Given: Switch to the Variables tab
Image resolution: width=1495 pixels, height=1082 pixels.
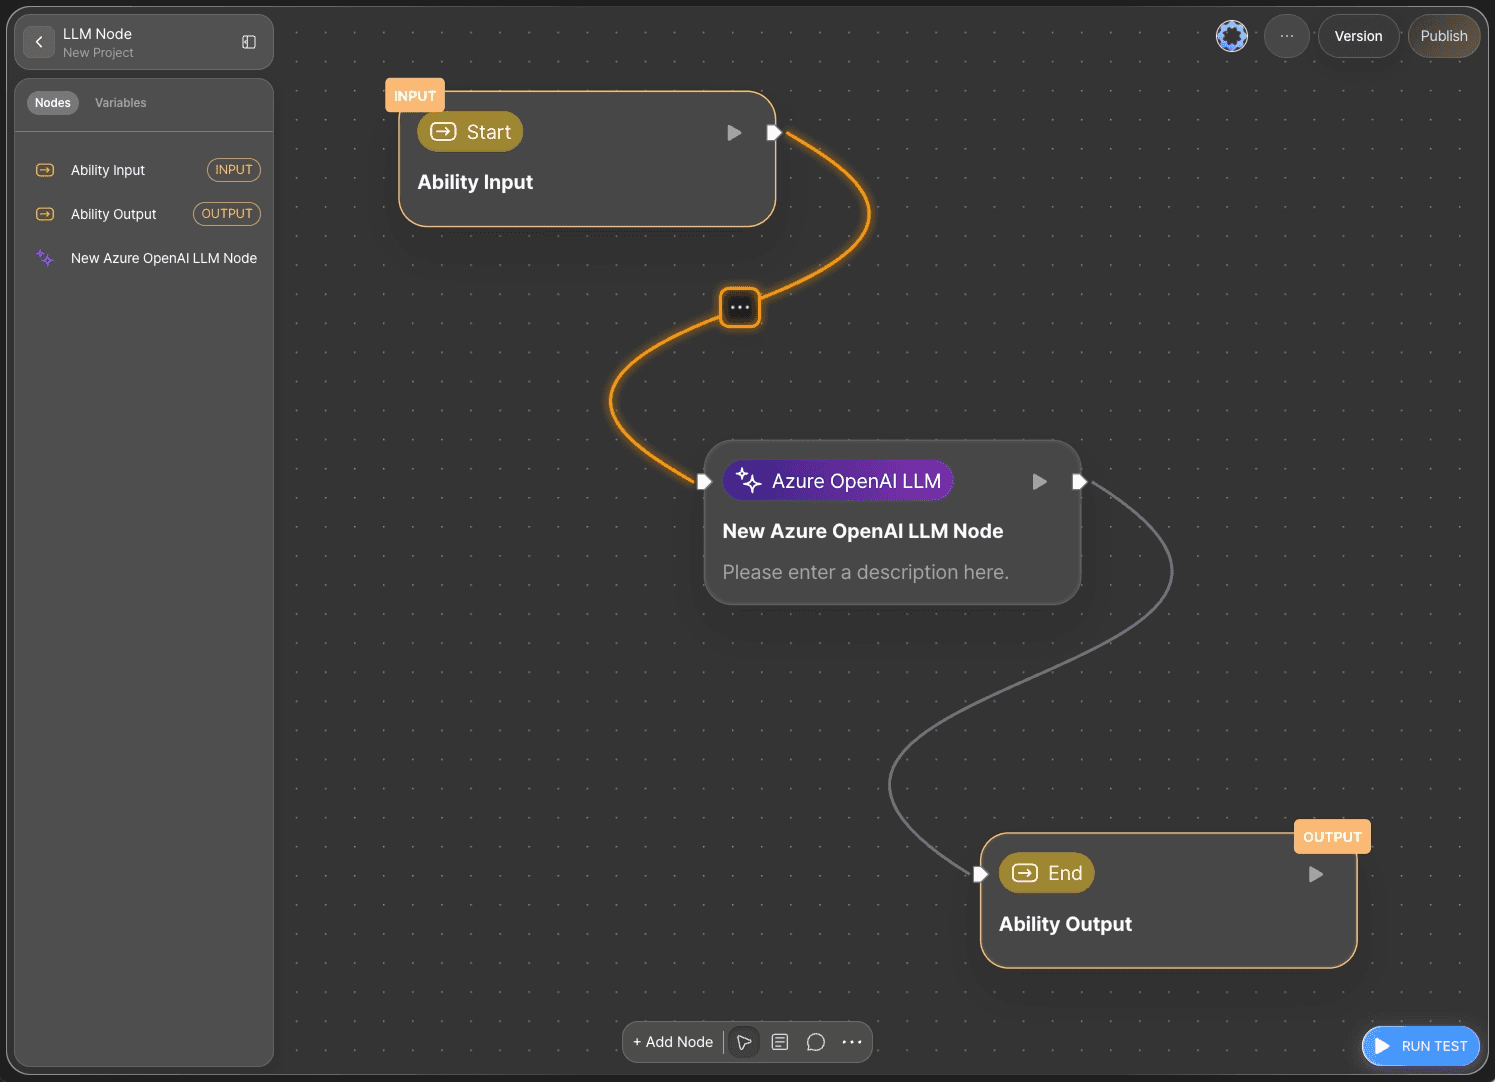Looking at the screenshot, I should point(121,103).
